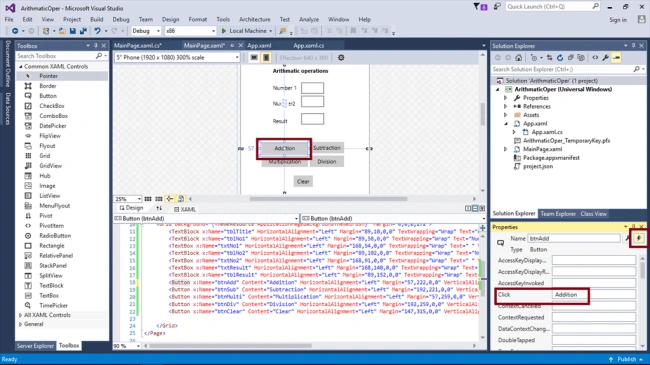Click Refresh icon in Solution Explorer
Screen dimensions: 650x365
click(x=560, y=58)
